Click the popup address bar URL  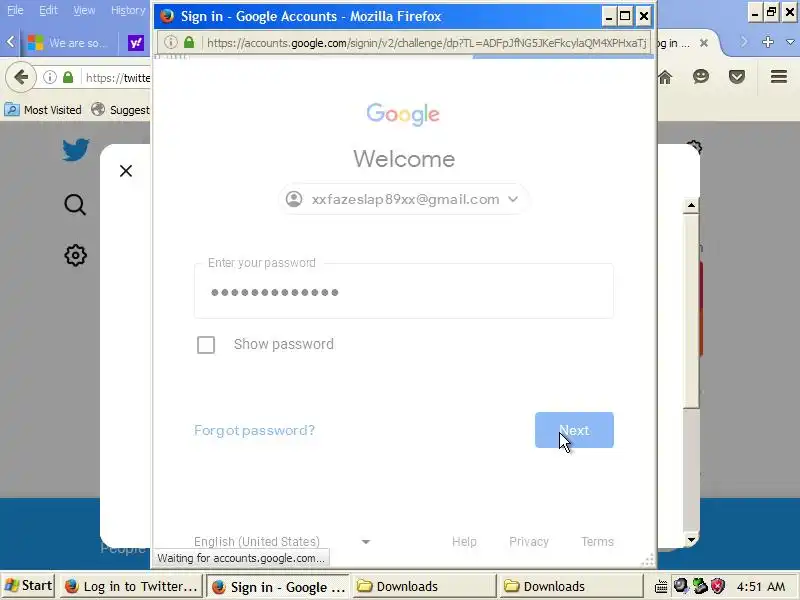(427, 43)
